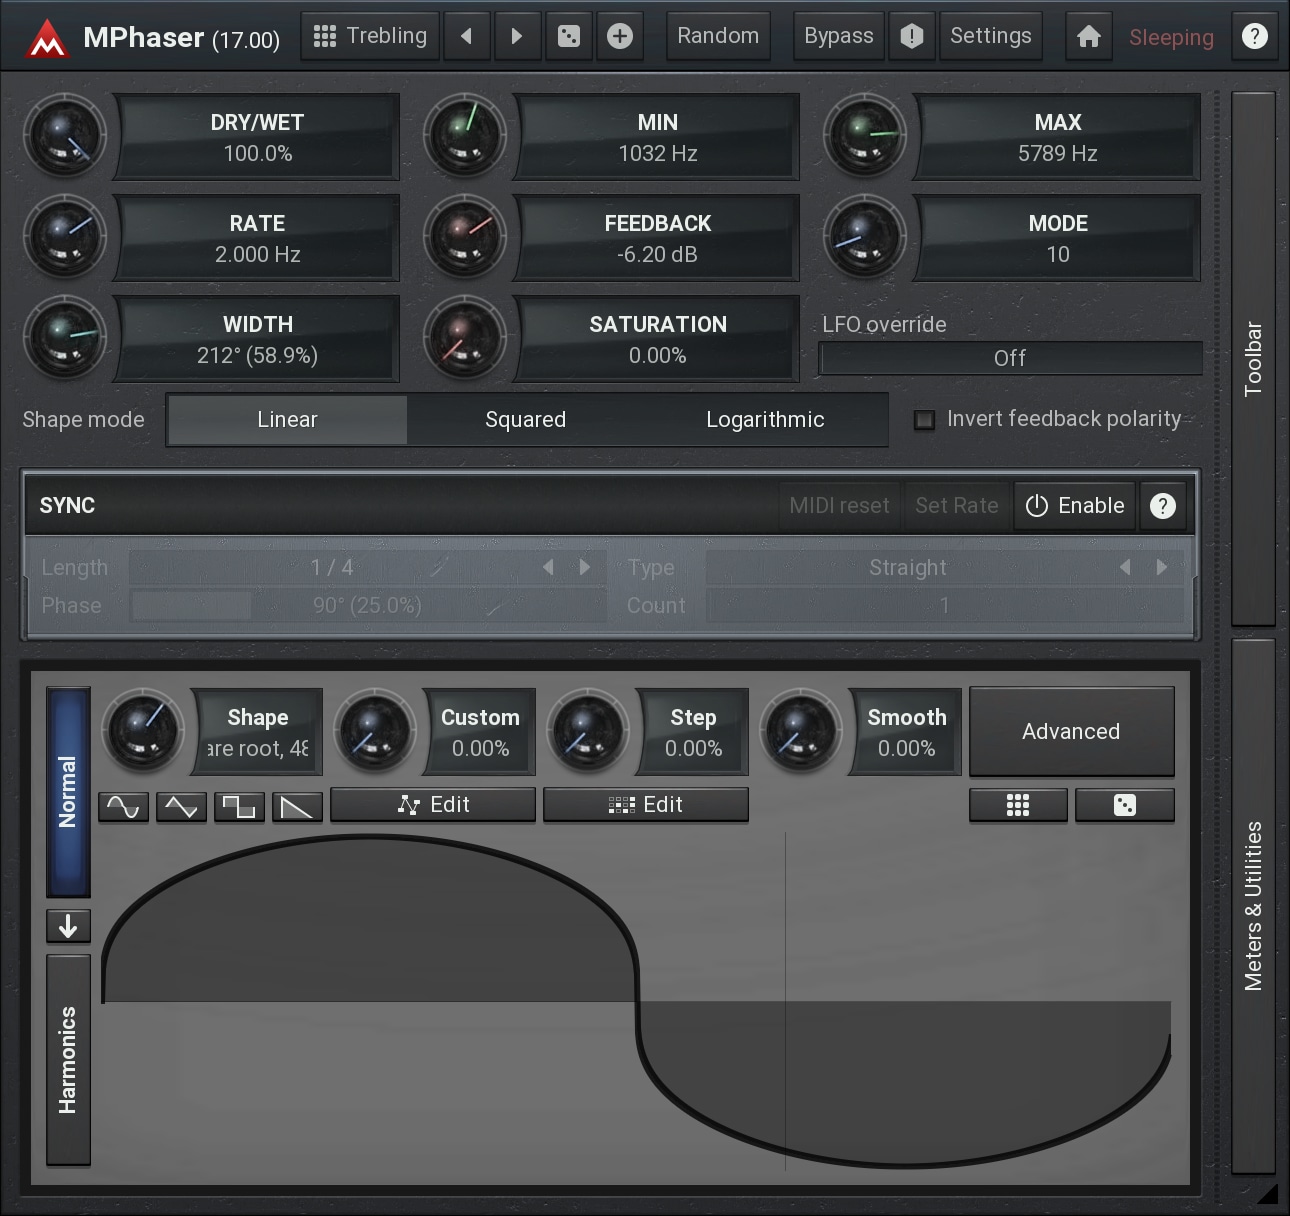Select the sawtooth wave shape icon

(x=297, y=806)
